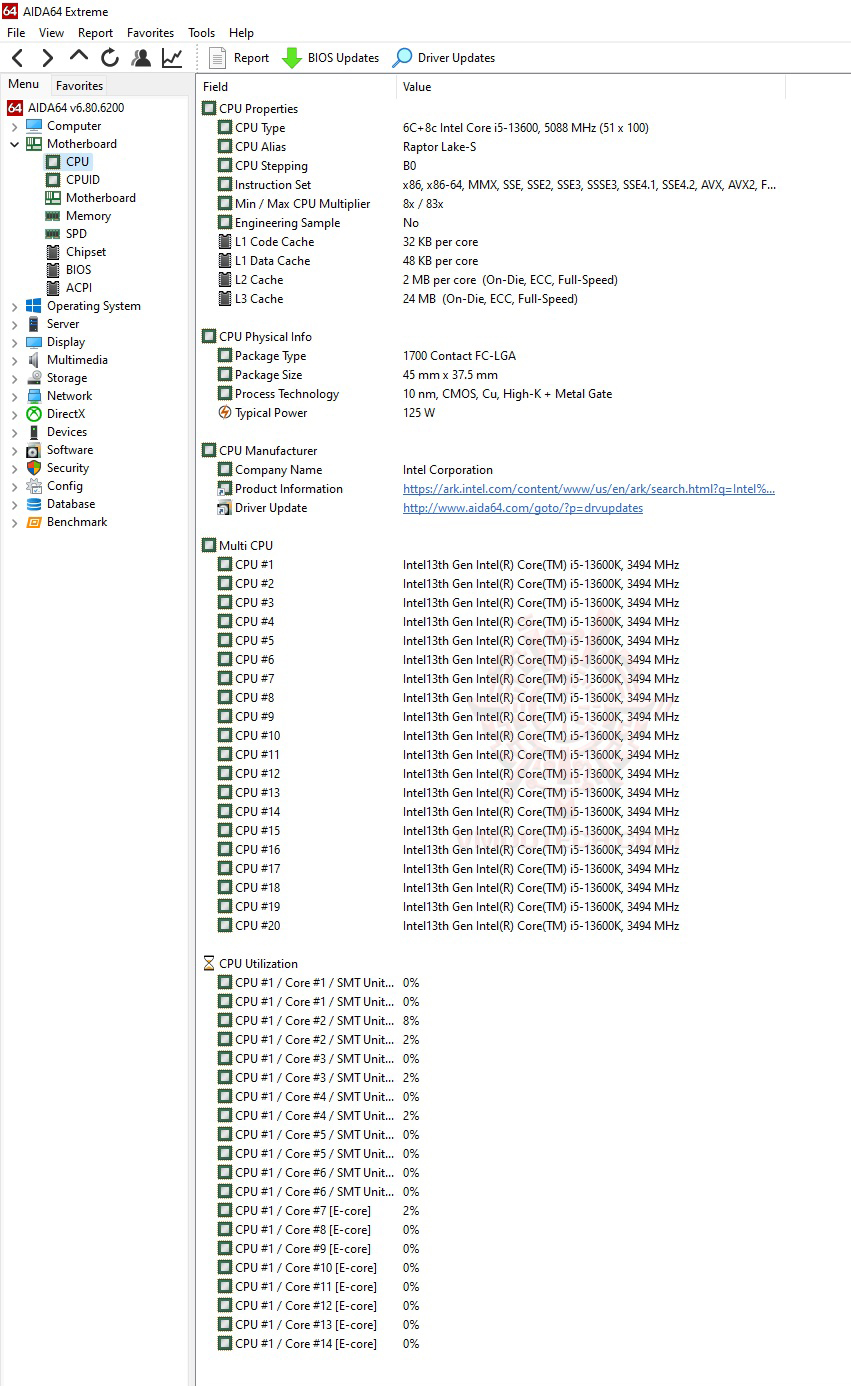Expand the Network tree node

[14, 396]
